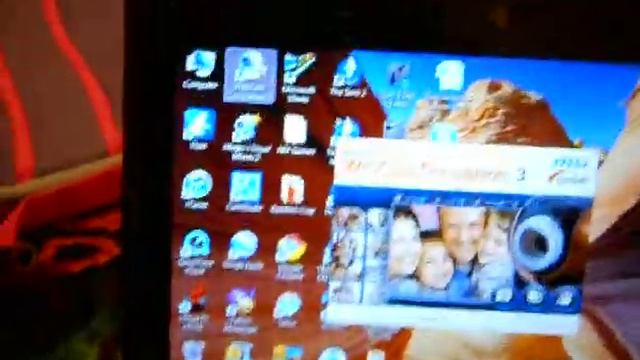
Task: Open the multicolored ball desktop icon with yellow
Action: pyautogui.click(x=291, y=255)
